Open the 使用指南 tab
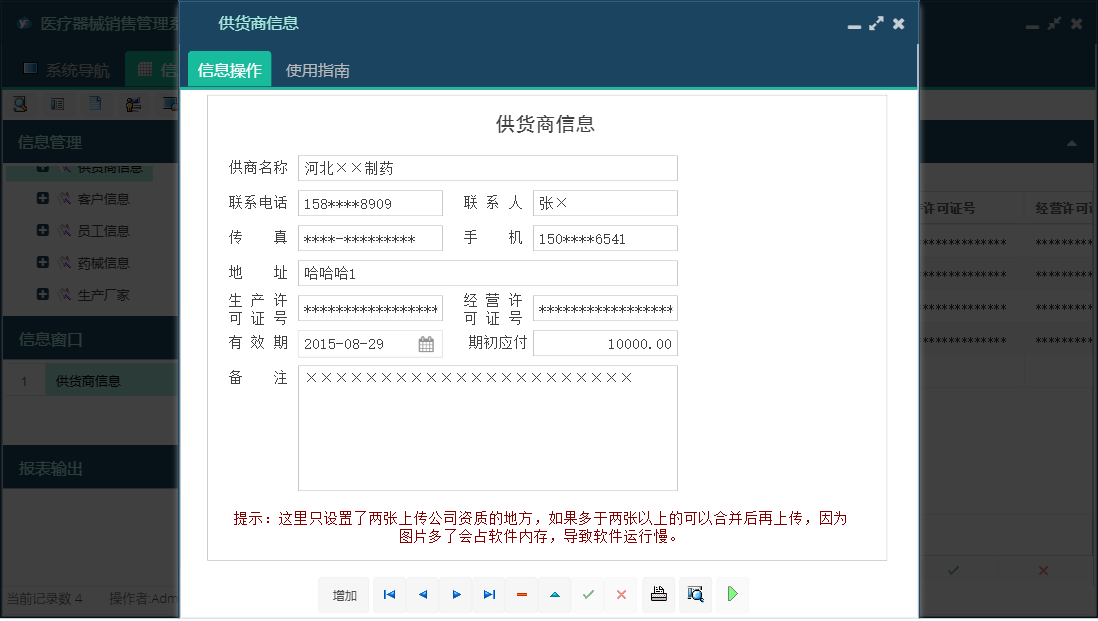The width and height of the screenshot is (1098, 621). click(317, 70)
